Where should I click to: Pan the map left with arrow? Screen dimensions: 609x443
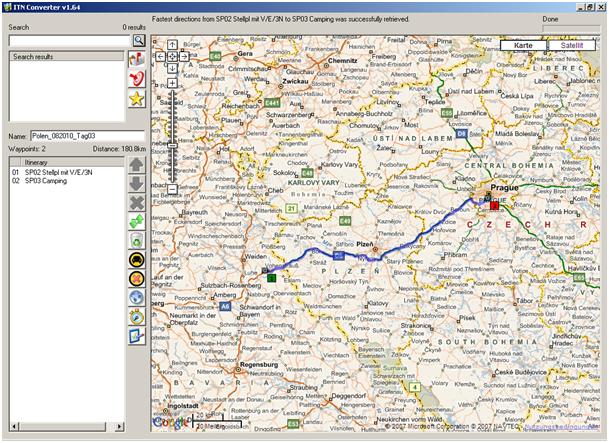pyautogui.click(x=160, y=56)
